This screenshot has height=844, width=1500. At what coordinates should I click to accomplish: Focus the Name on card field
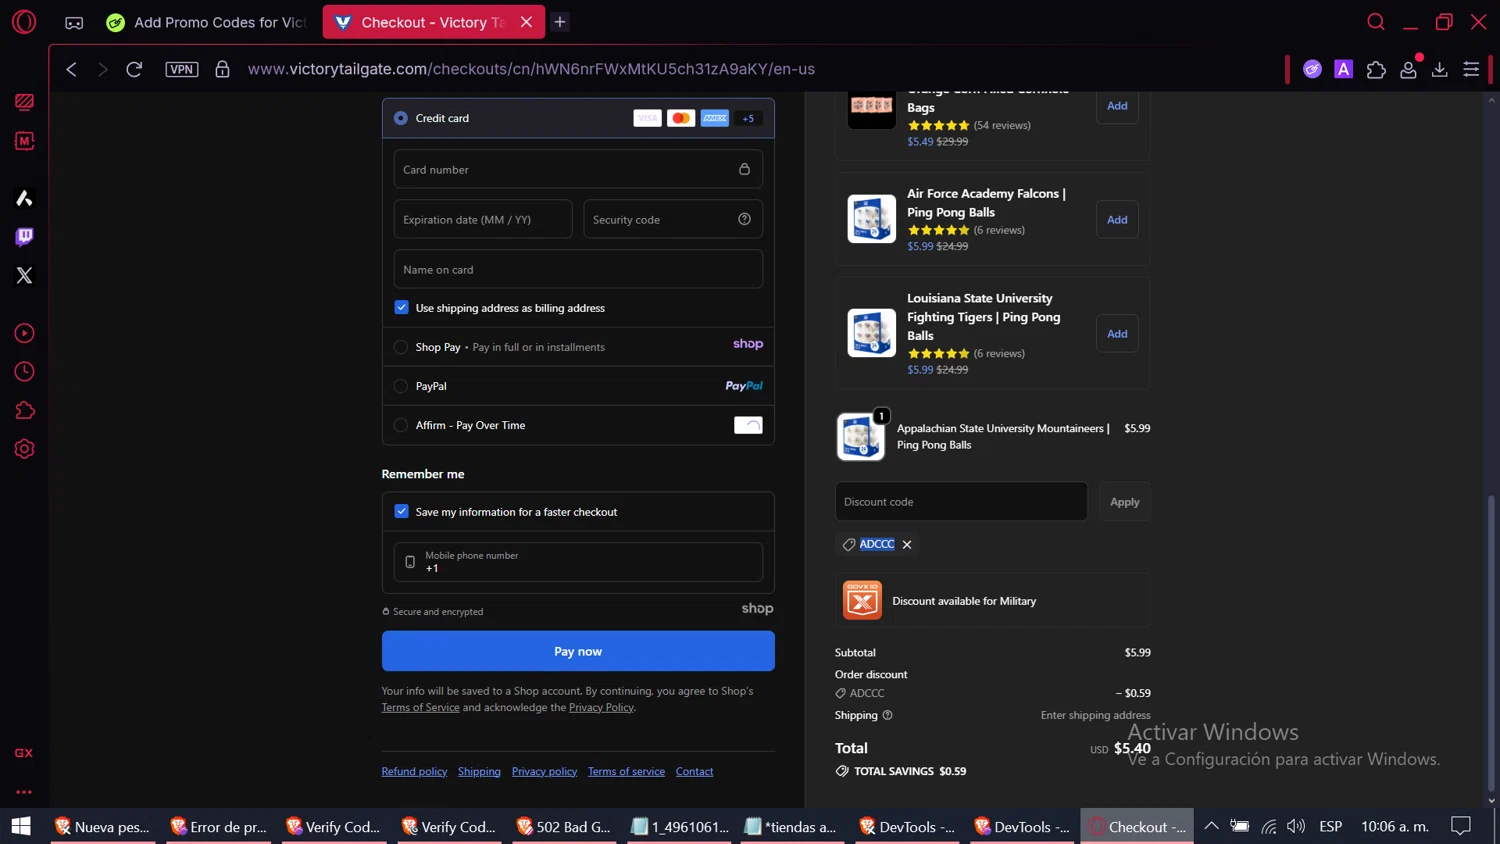coord(578,269)
